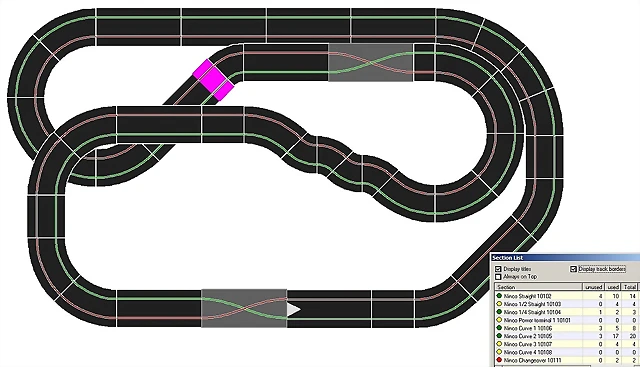Click green status dot for Ninco 1/4 Straight
Screen dimensions: 640x367
click(499, 312)
